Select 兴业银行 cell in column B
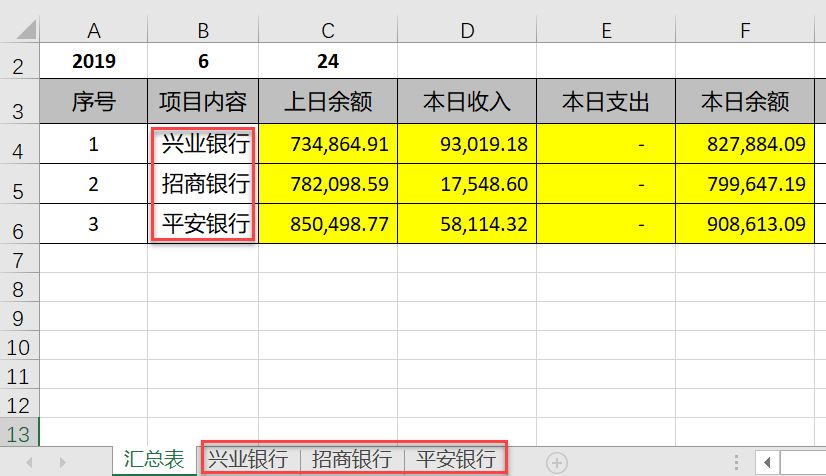 (203, 144)
